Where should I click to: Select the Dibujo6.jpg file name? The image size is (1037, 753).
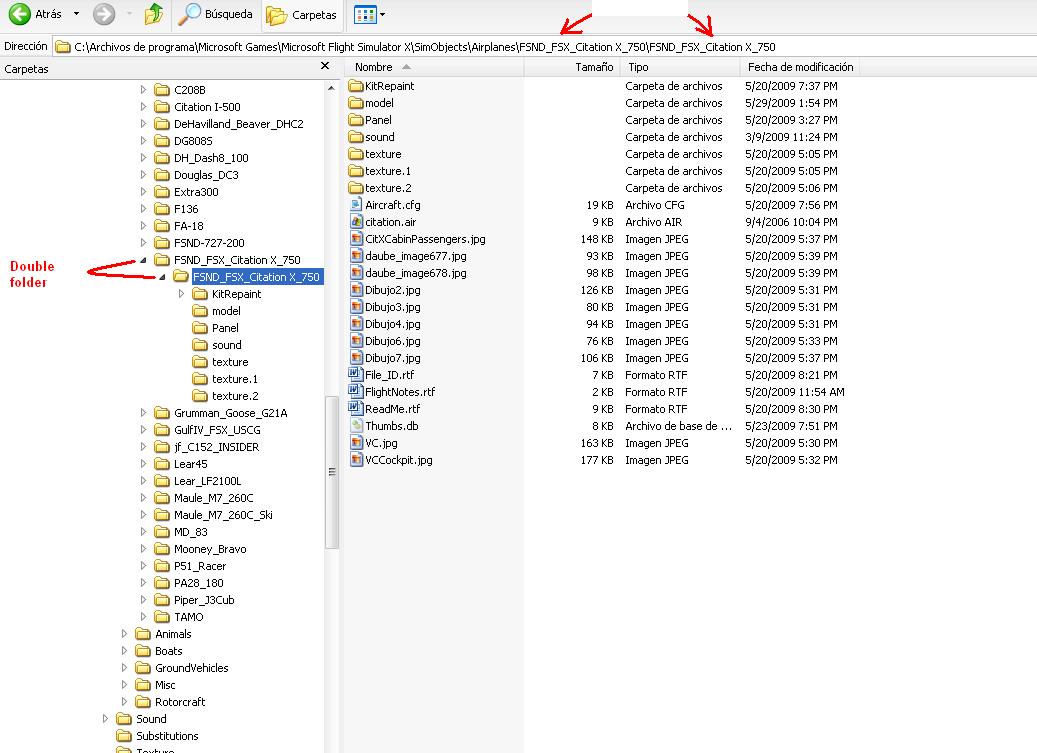pyautogui.click(x=393, y=341)
